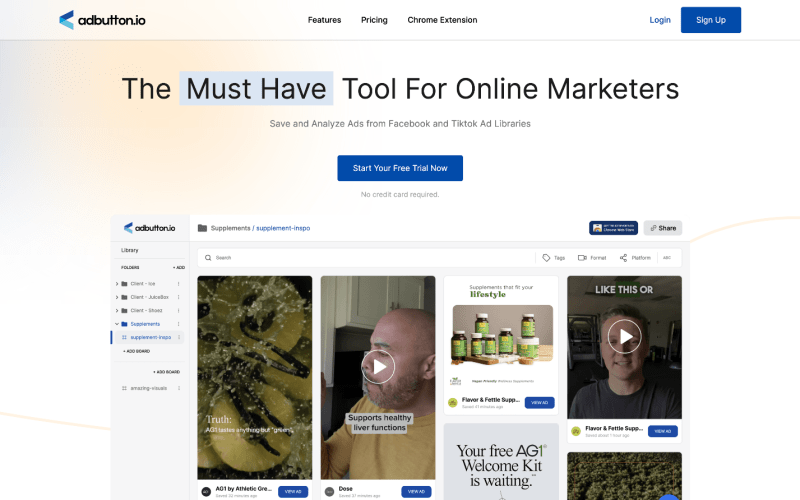Click the adbutton.io logo inside app preview

pyautogui.click(x=149, y=228)
